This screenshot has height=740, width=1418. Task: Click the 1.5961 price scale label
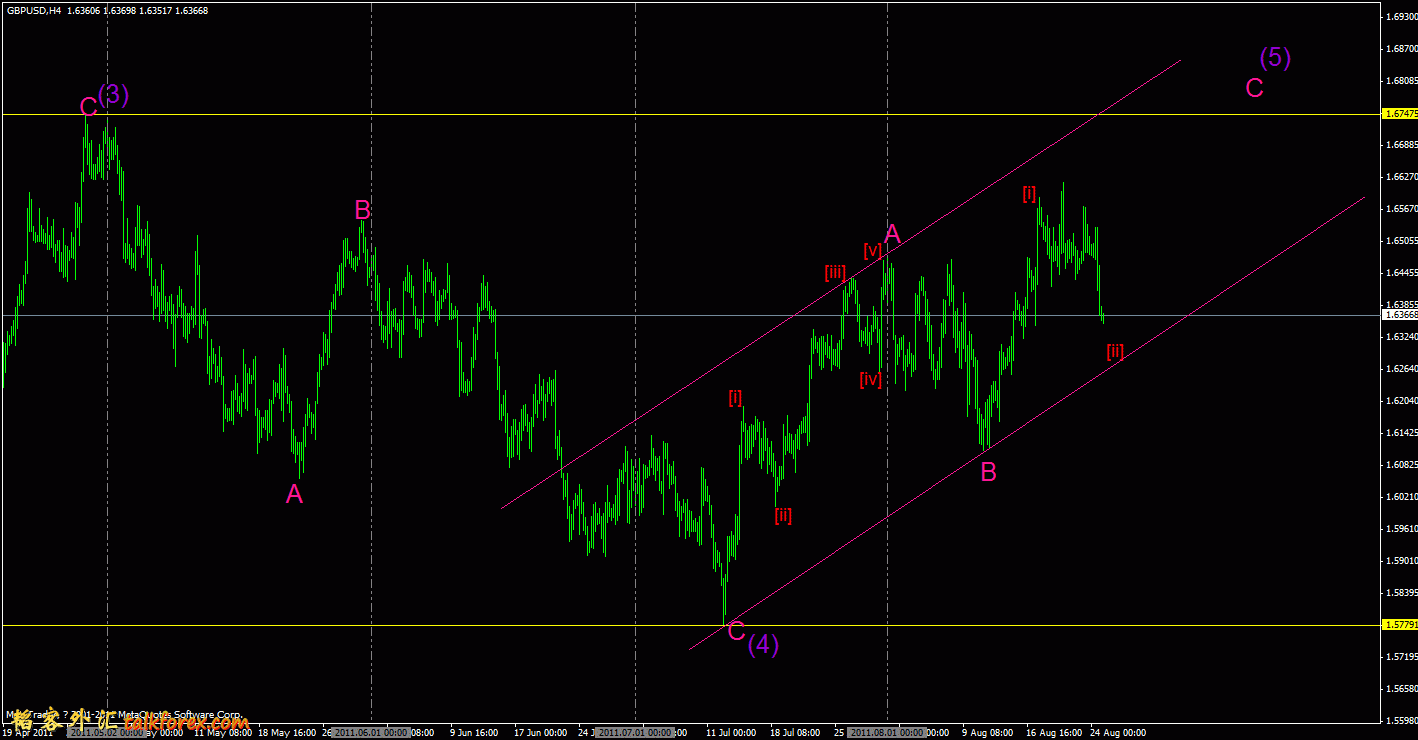tap(1400, 528)
